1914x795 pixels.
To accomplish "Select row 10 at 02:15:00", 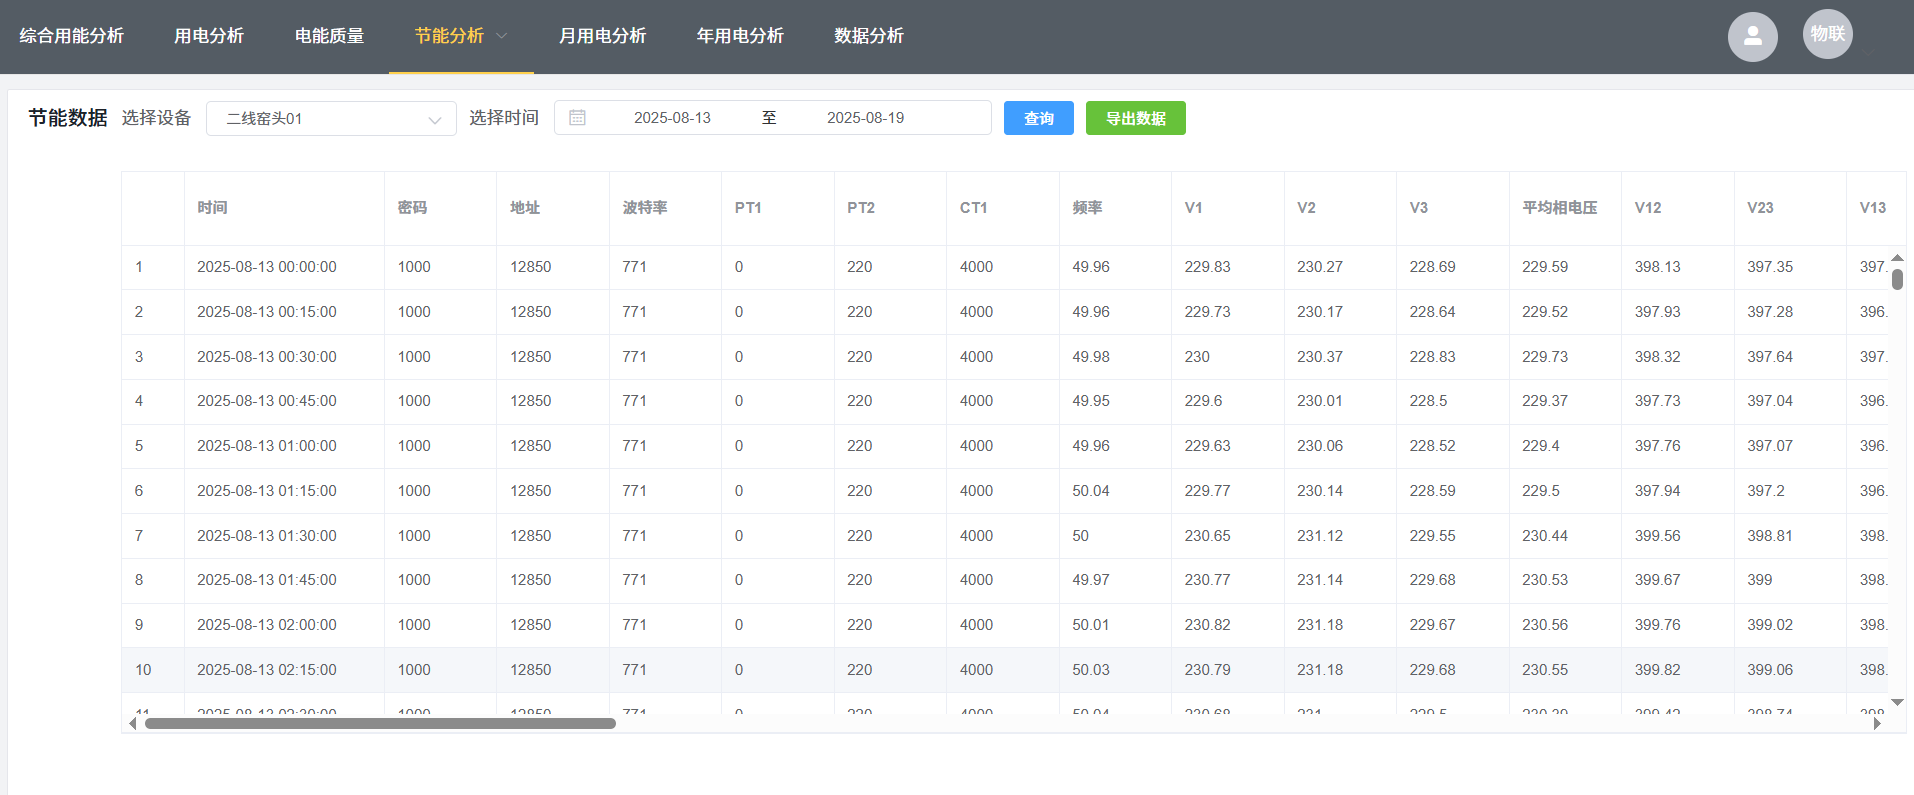I will (x=266, y=670).
